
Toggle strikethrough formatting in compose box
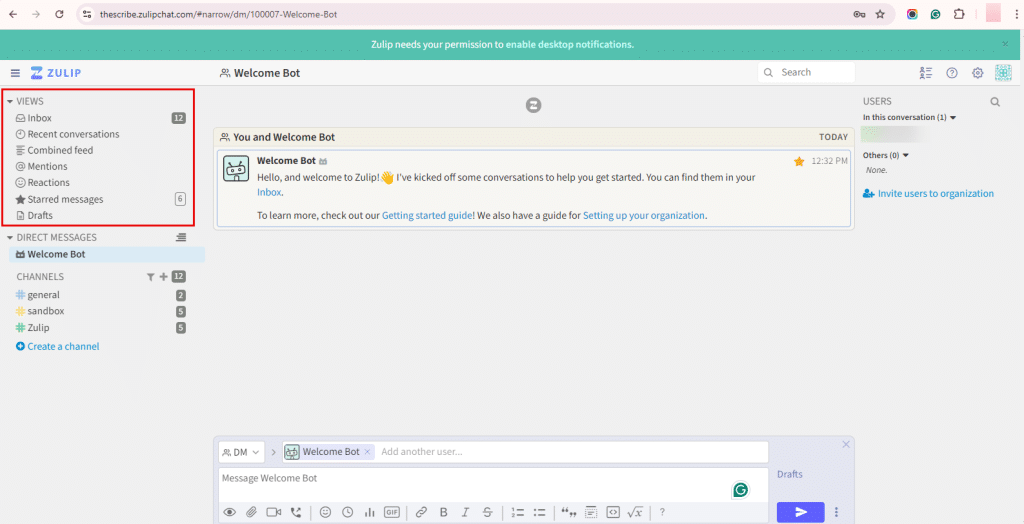(x=488, y=512)
